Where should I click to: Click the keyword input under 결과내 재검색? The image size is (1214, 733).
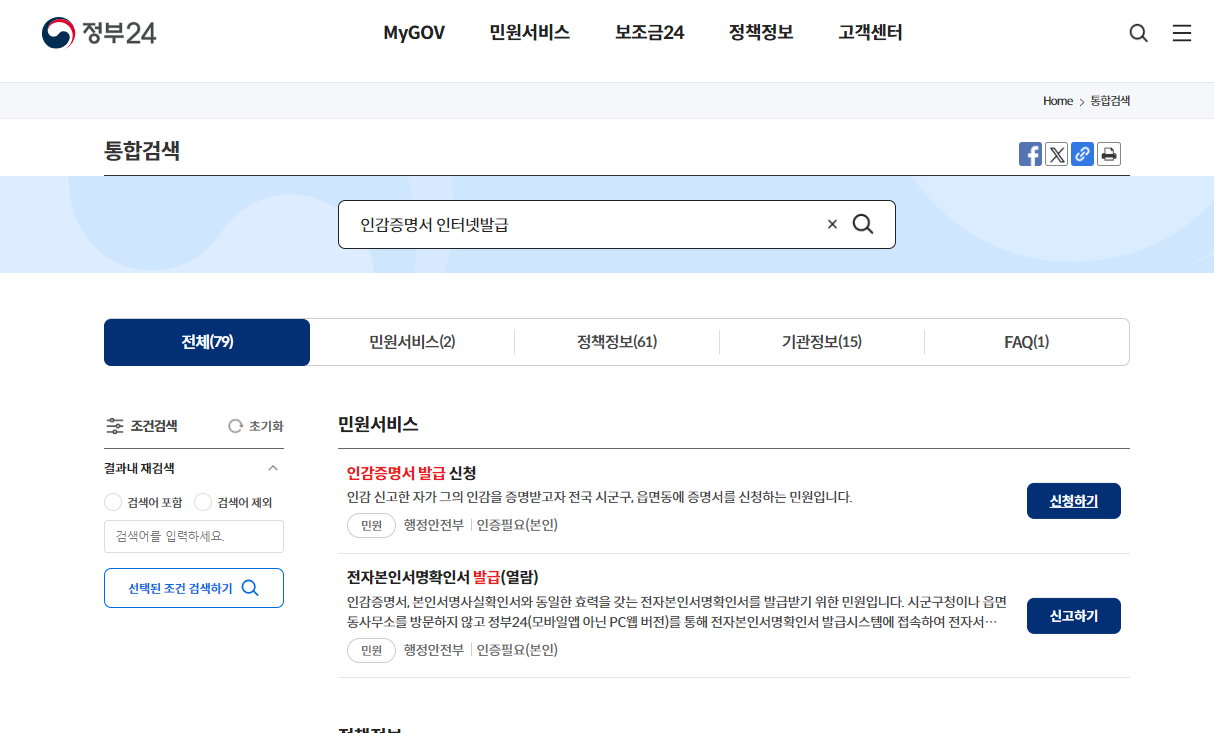point(193,536)
